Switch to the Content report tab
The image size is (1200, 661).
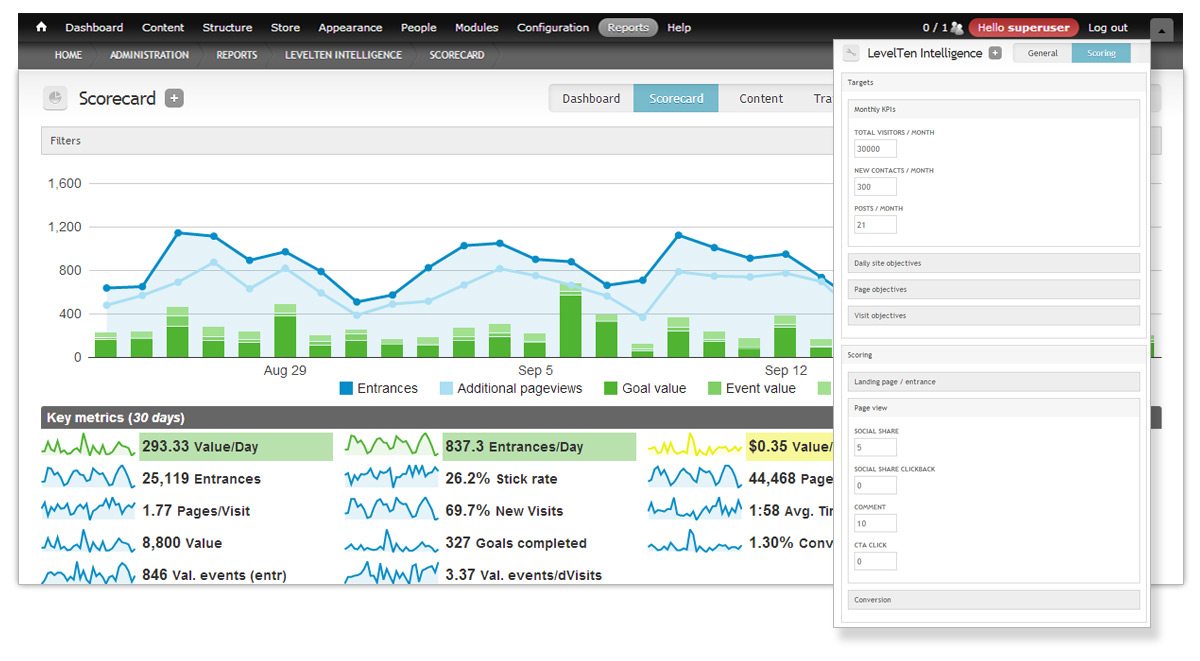pyautogui.click(x=761, y=98)
